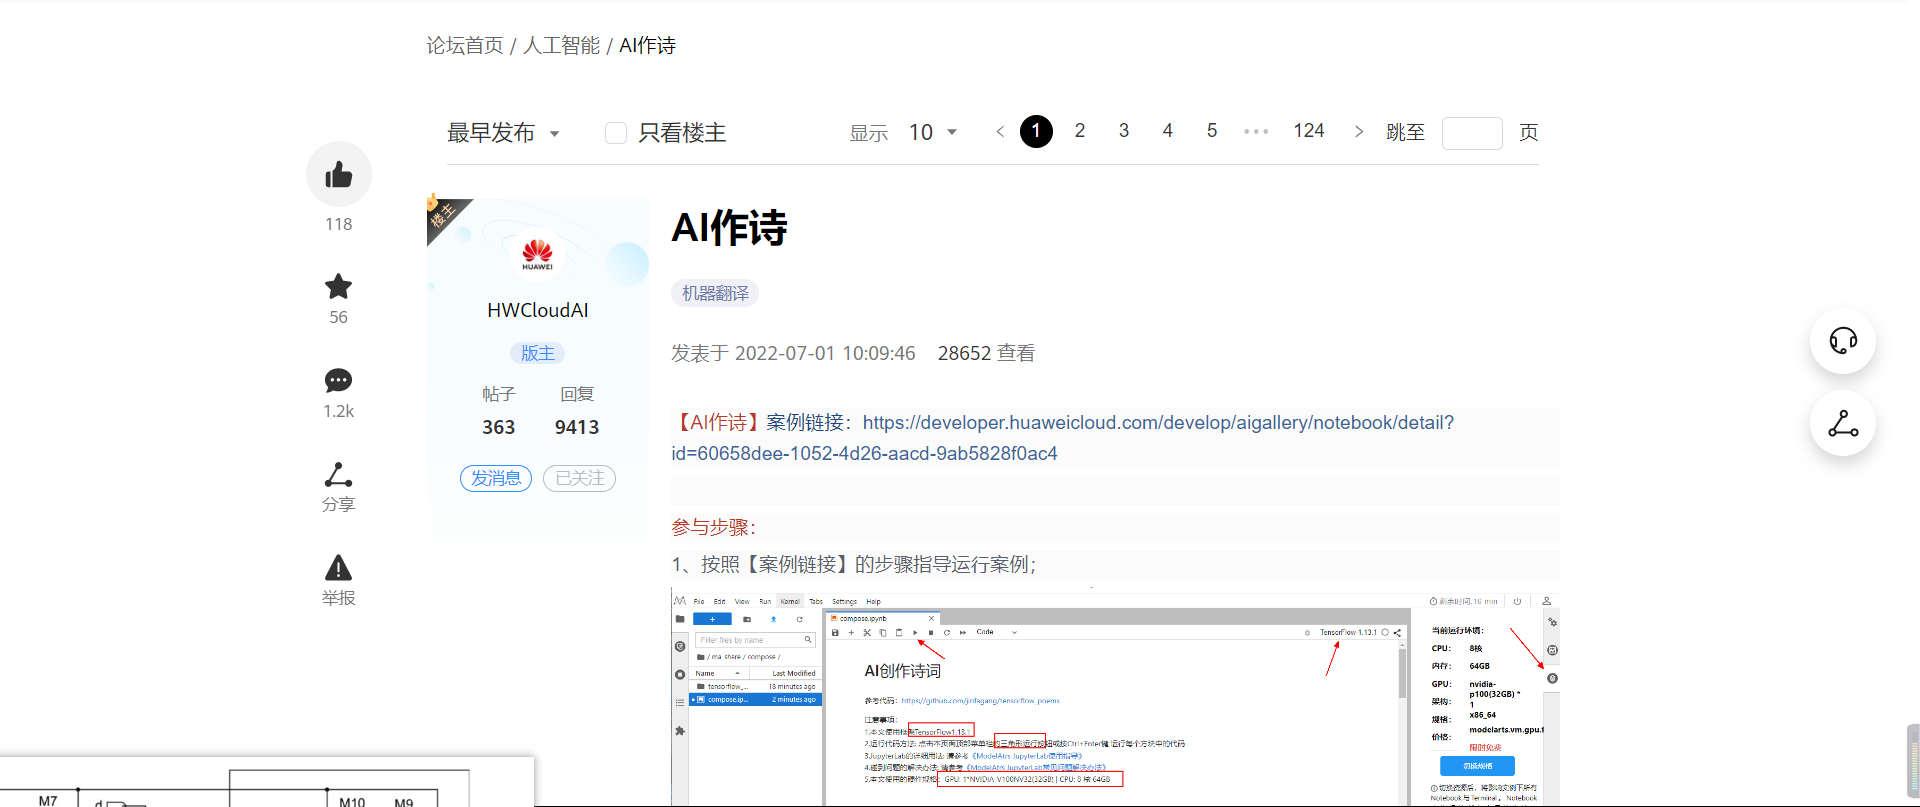Click the 楼主 corner ribbon badge
The width and height of the screenshot is (1920, 807).
tap(443, 215)
